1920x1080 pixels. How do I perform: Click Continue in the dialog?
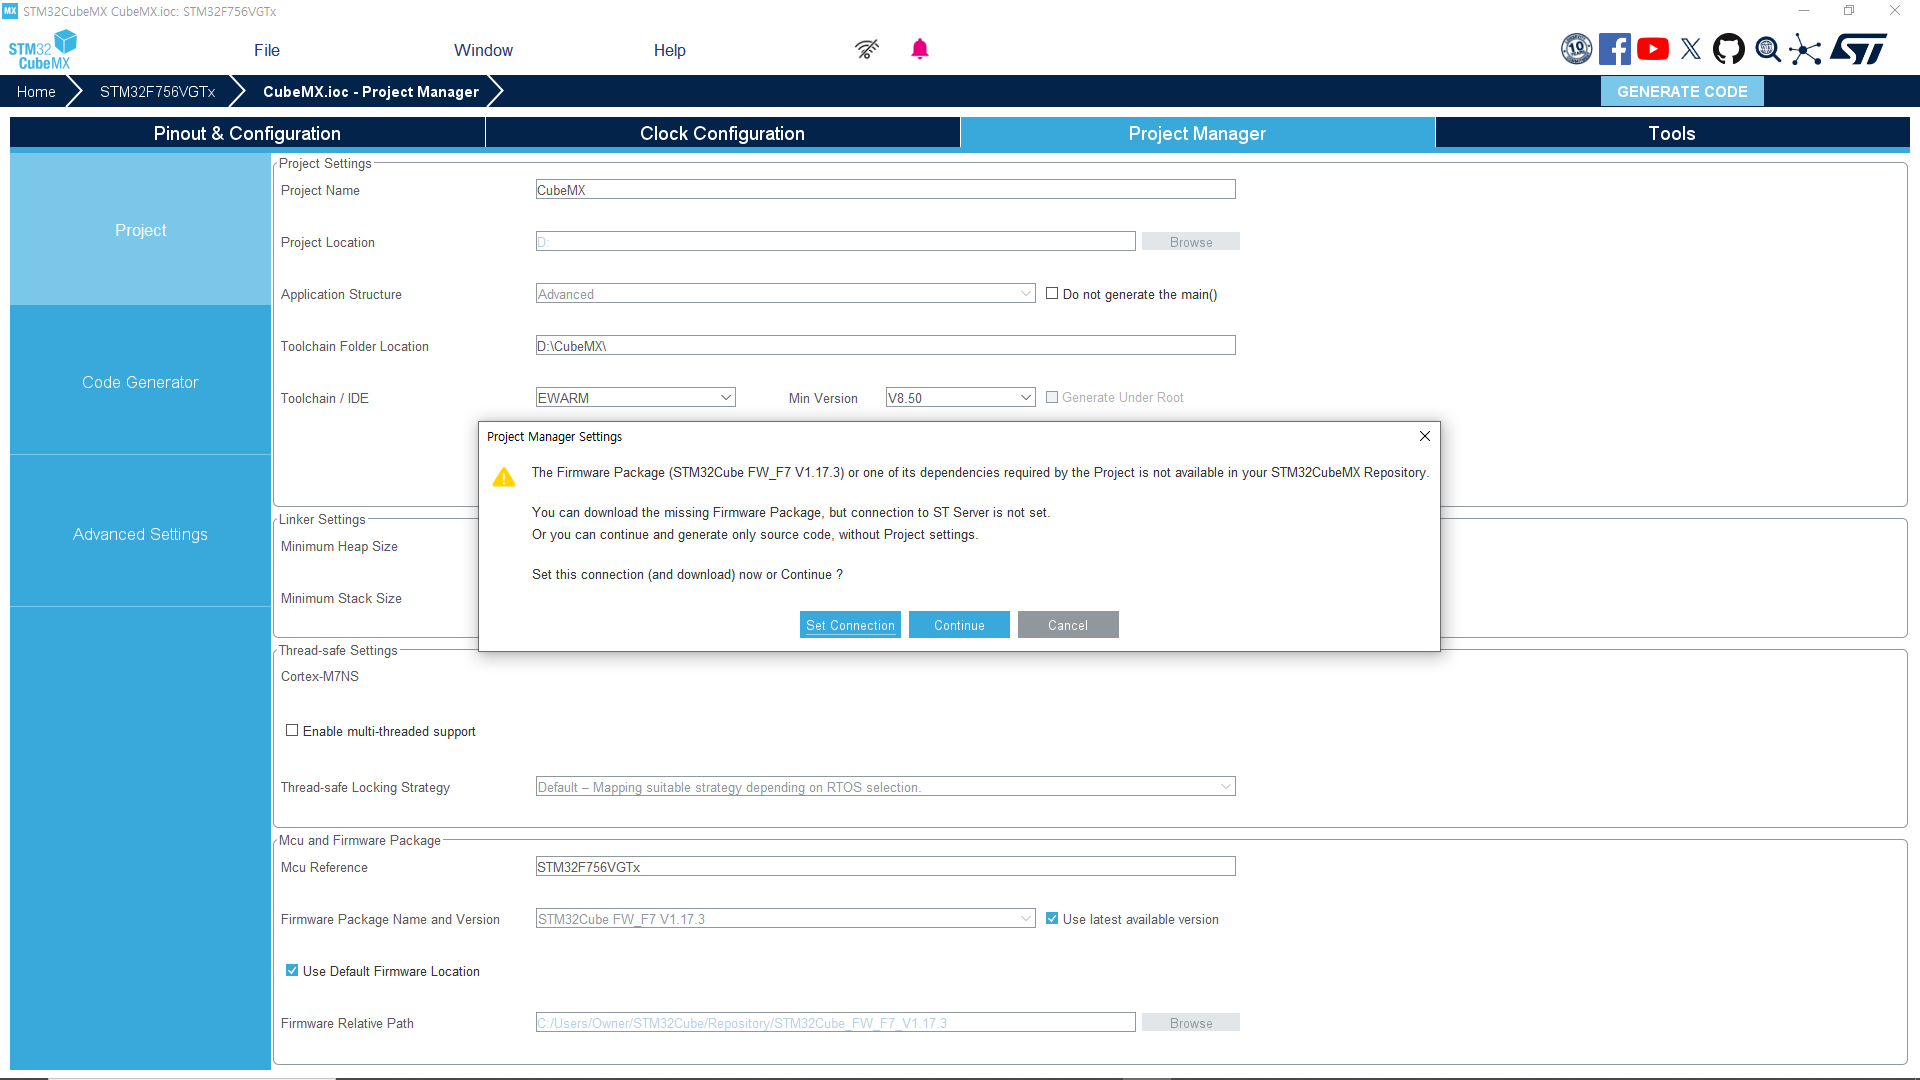958,624
